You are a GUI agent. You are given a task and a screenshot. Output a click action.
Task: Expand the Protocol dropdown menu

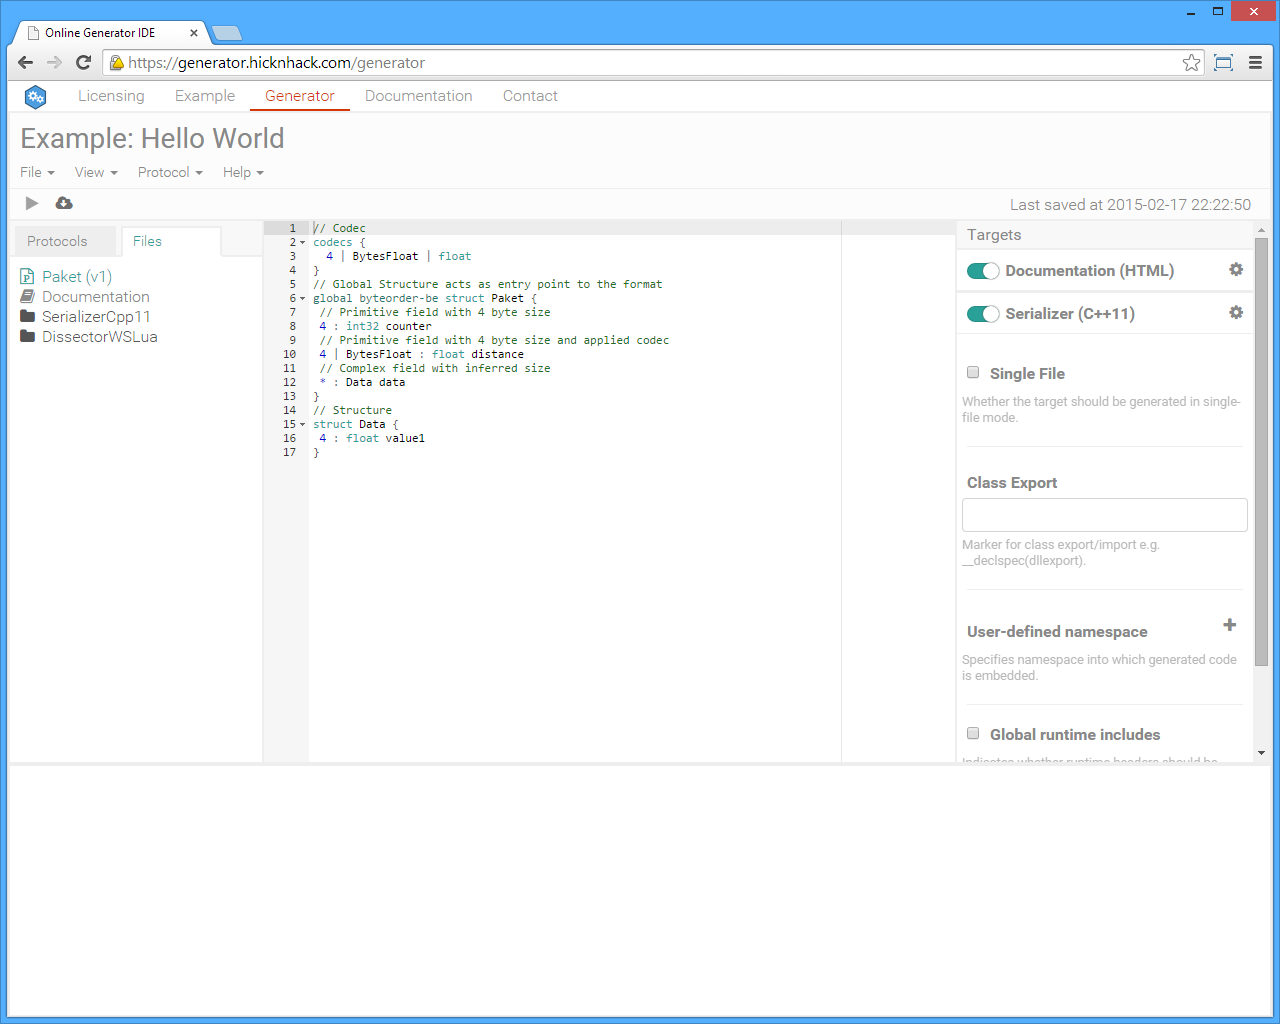(170, 172)
